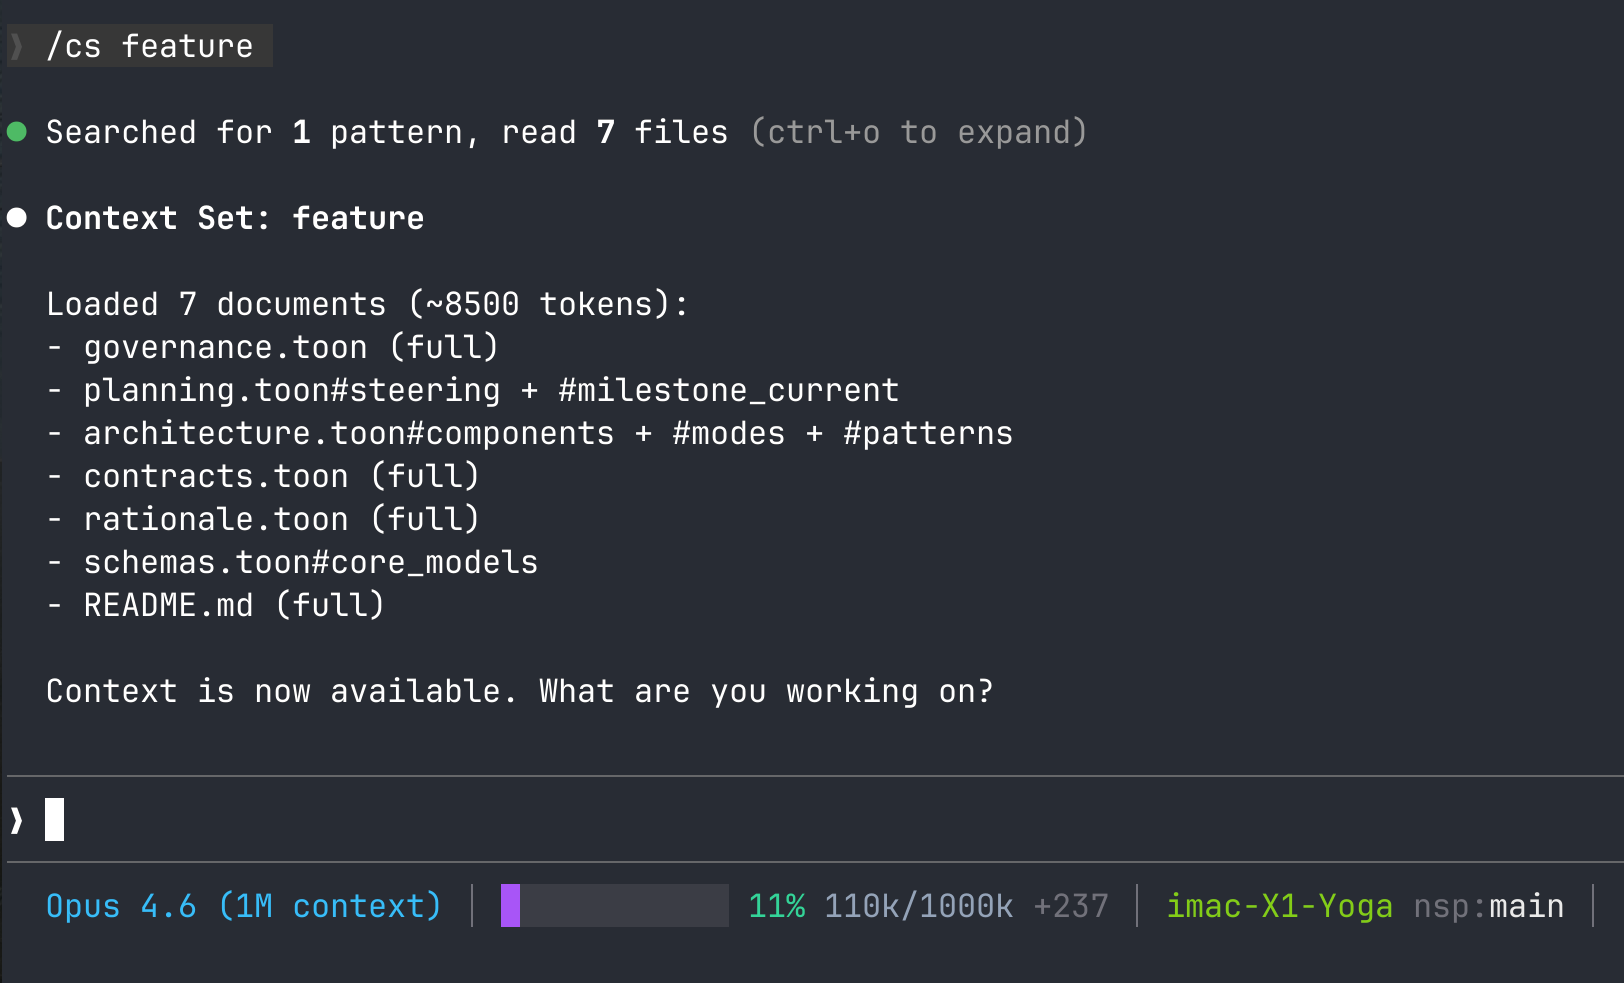This screenshot has width=1624, height=983.
Task: Click the 11% context usage percentage
Action: (776, 906)
